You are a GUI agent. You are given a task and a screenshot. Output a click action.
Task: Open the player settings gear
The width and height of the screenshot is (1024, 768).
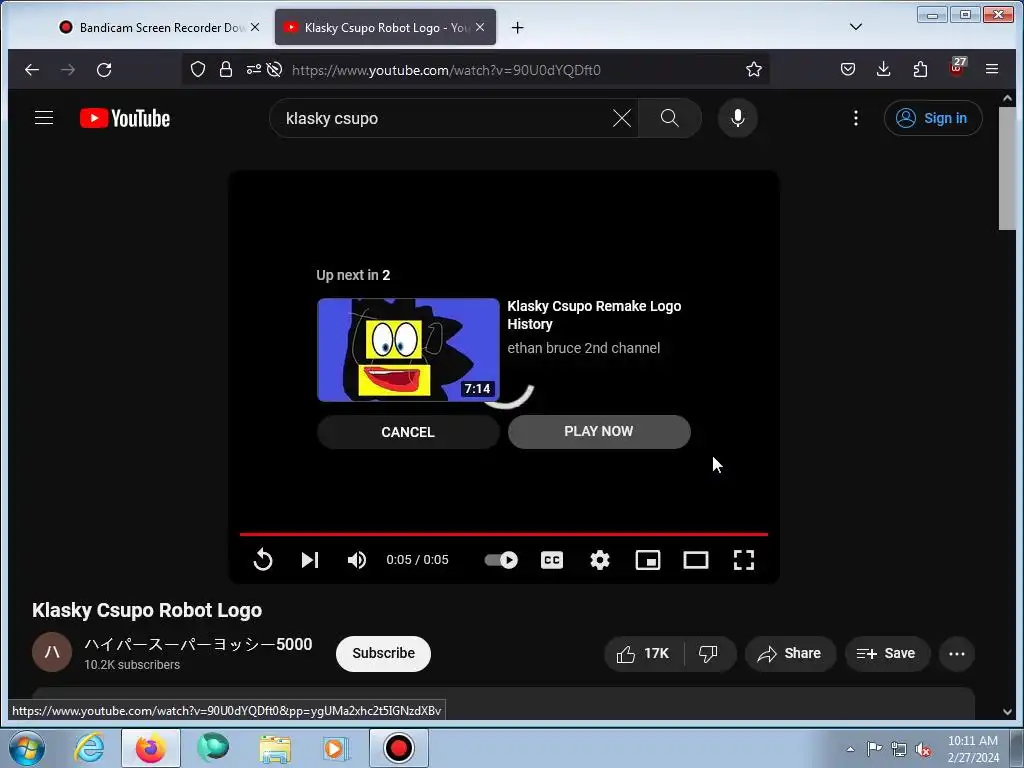(600, 560)
